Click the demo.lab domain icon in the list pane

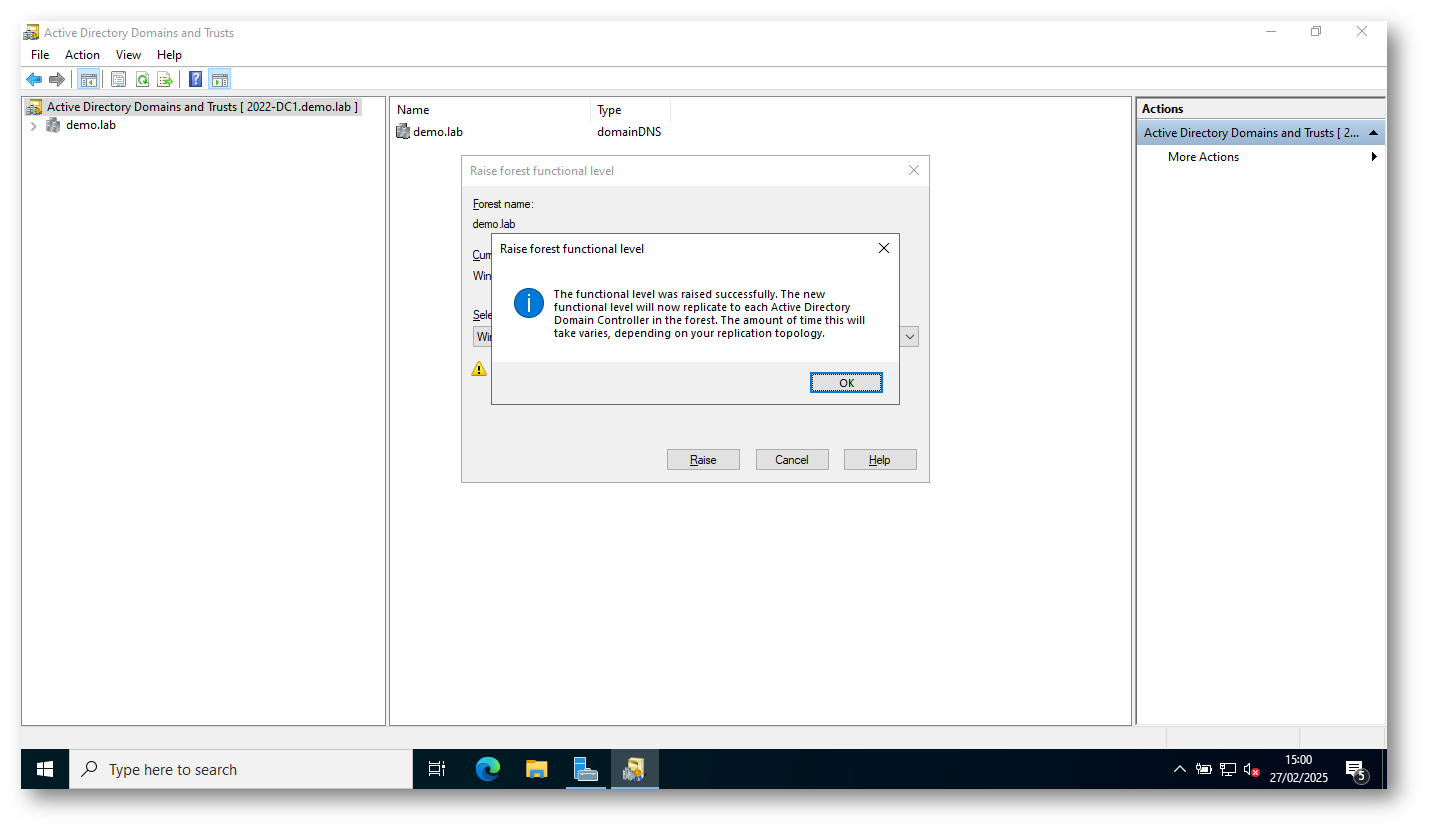click(403, 131)
